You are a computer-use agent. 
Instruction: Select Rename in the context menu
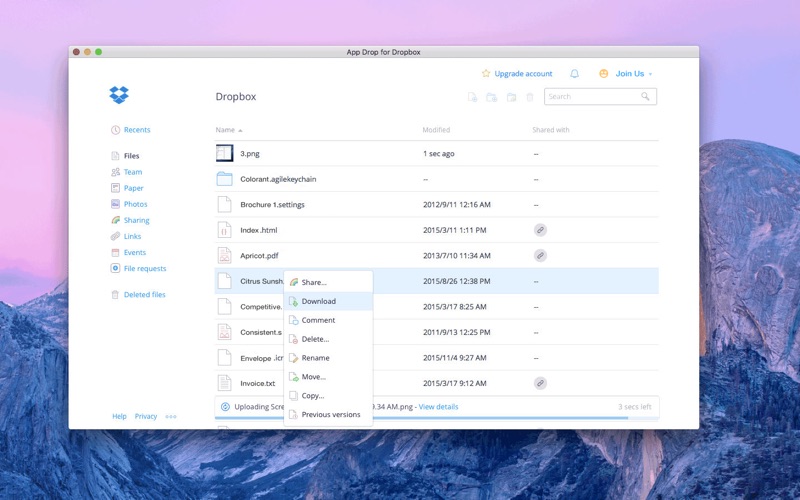315,358
